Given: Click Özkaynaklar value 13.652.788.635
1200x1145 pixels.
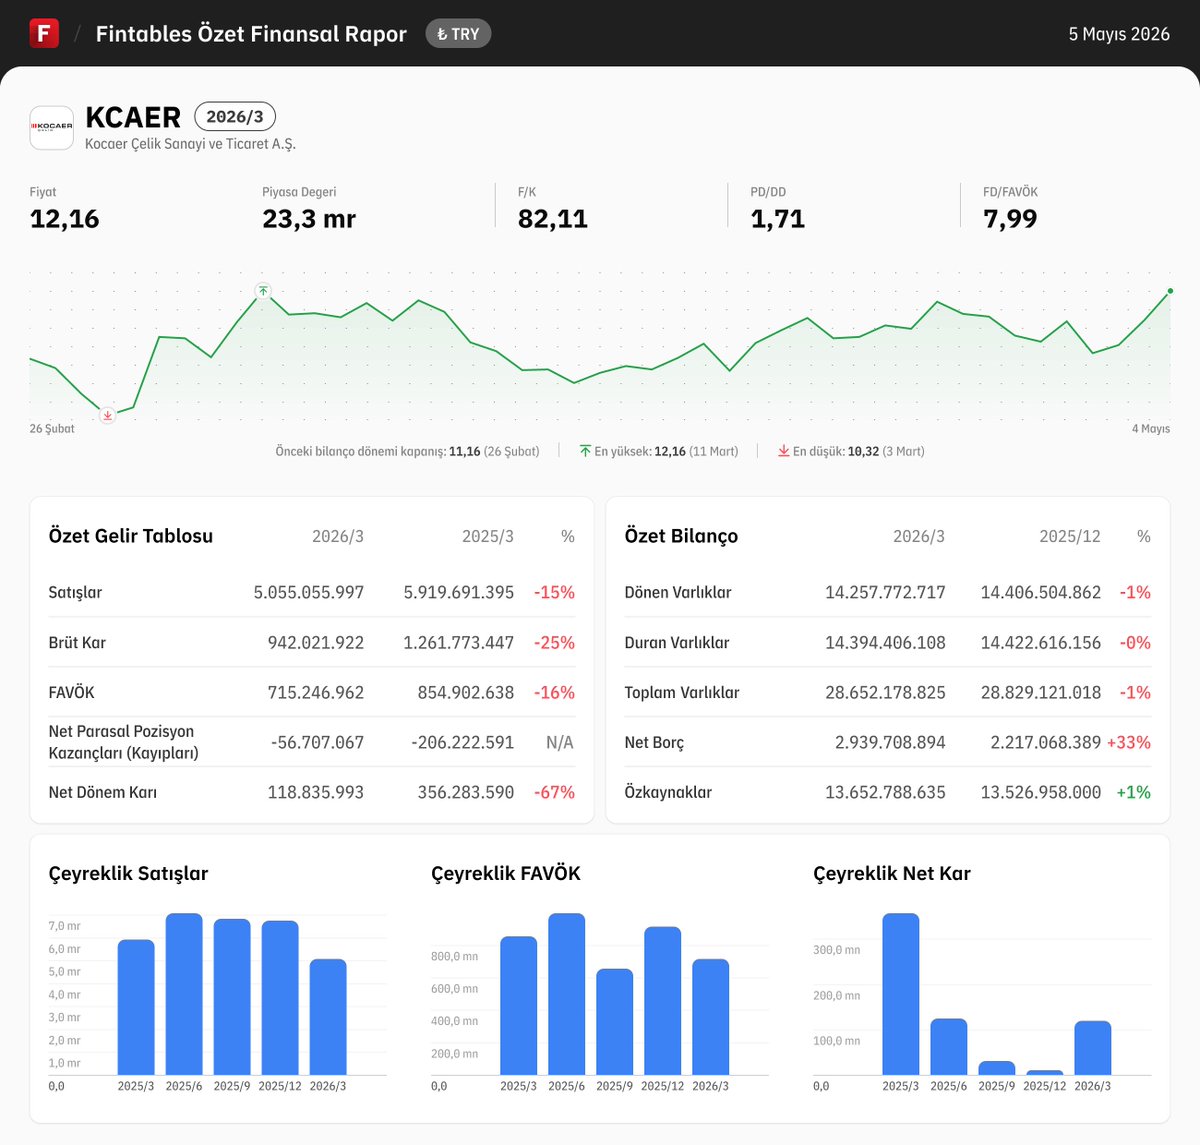Looking at the screenshot, I should (885, 793).
